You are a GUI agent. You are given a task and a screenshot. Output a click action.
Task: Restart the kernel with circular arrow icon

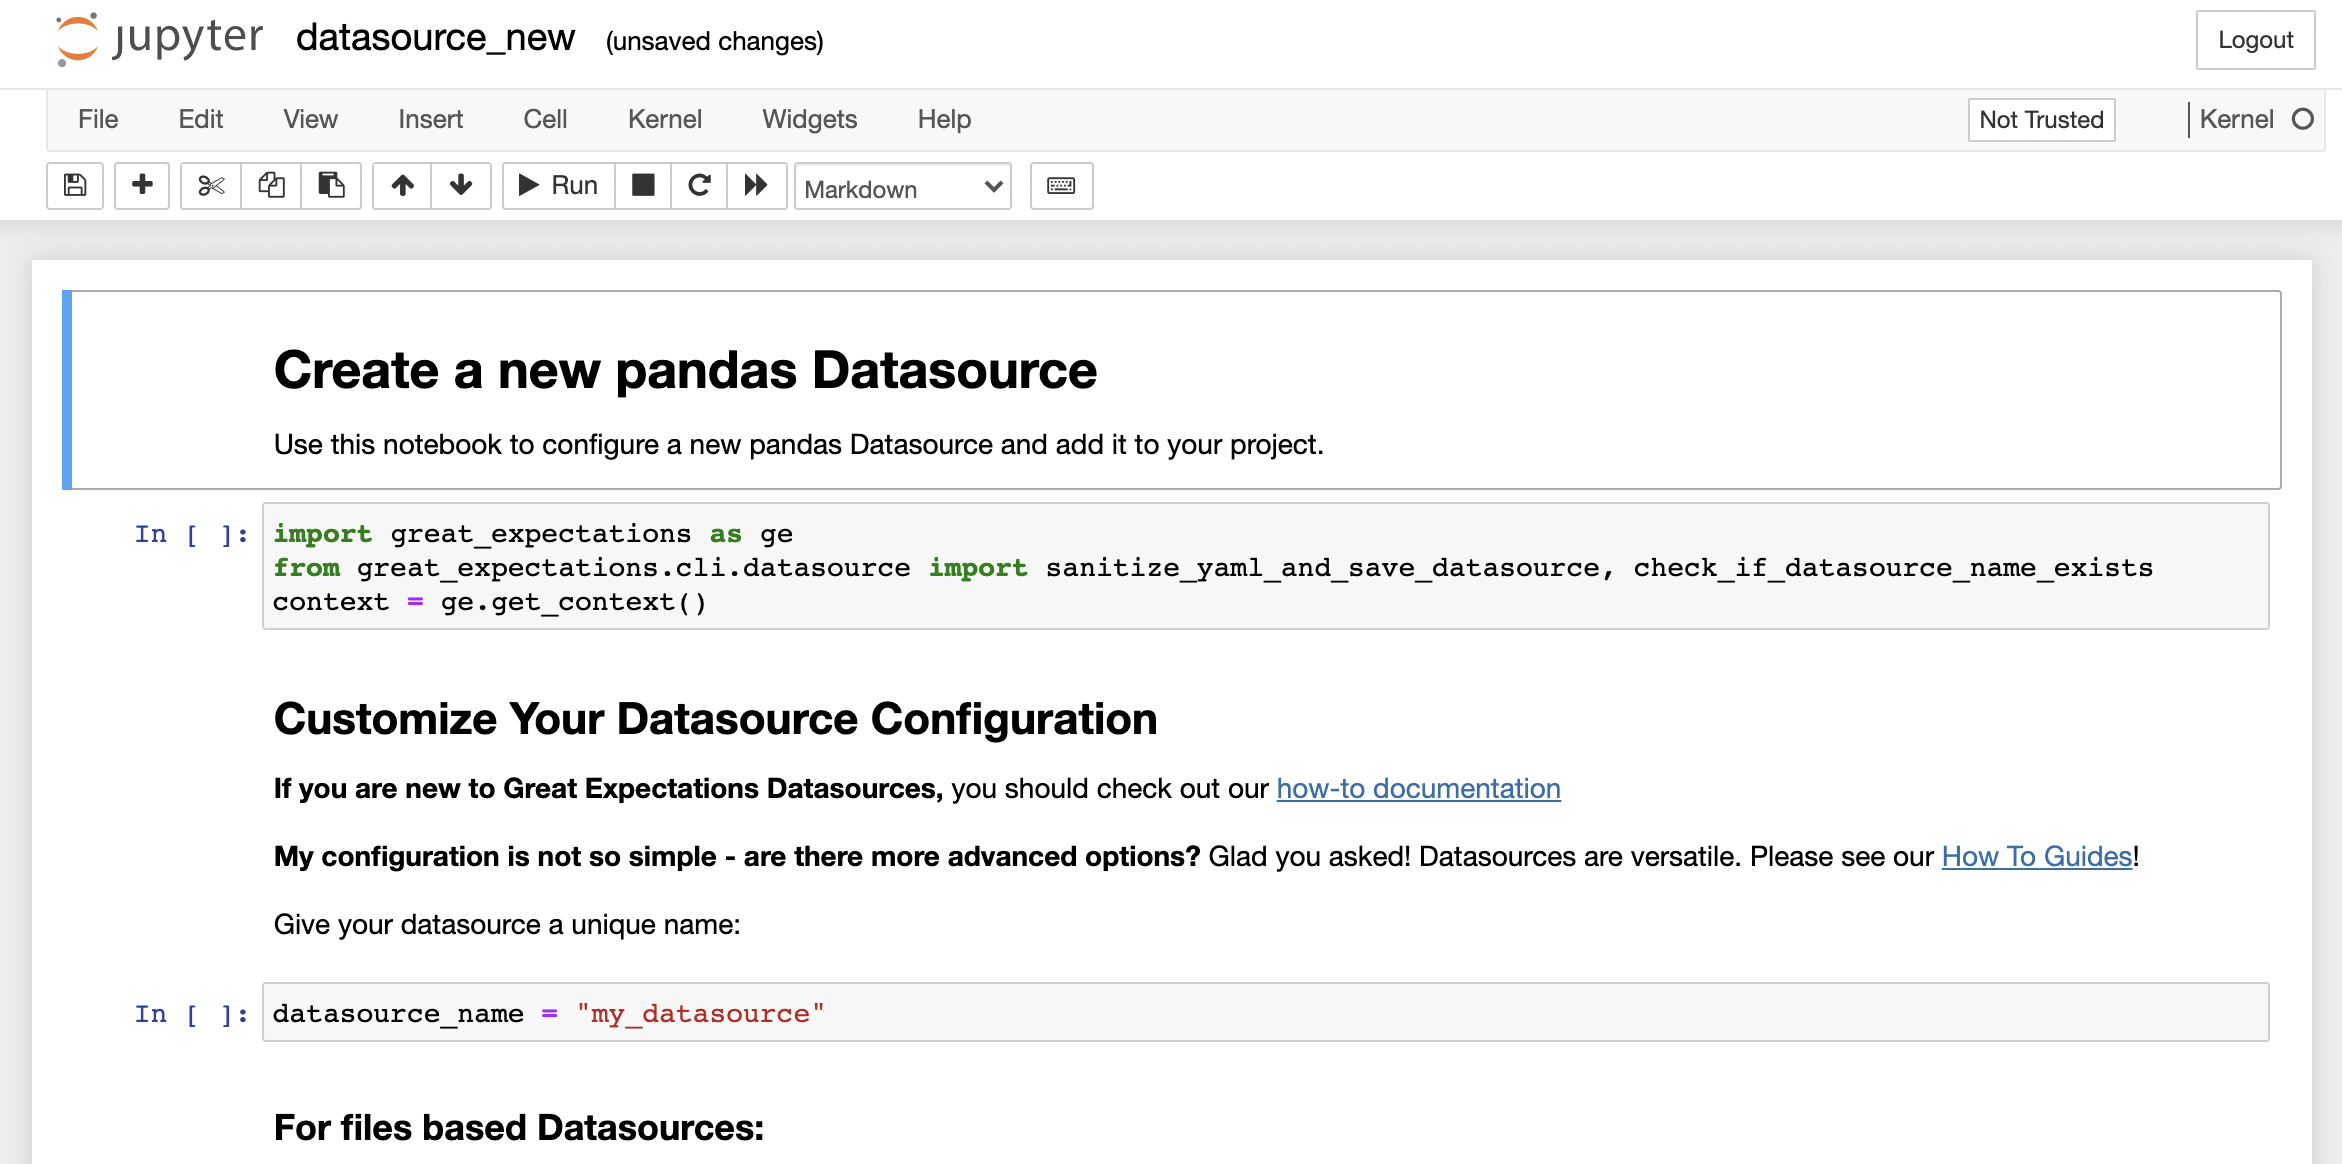pyautogui.click(x=699, y=186)
